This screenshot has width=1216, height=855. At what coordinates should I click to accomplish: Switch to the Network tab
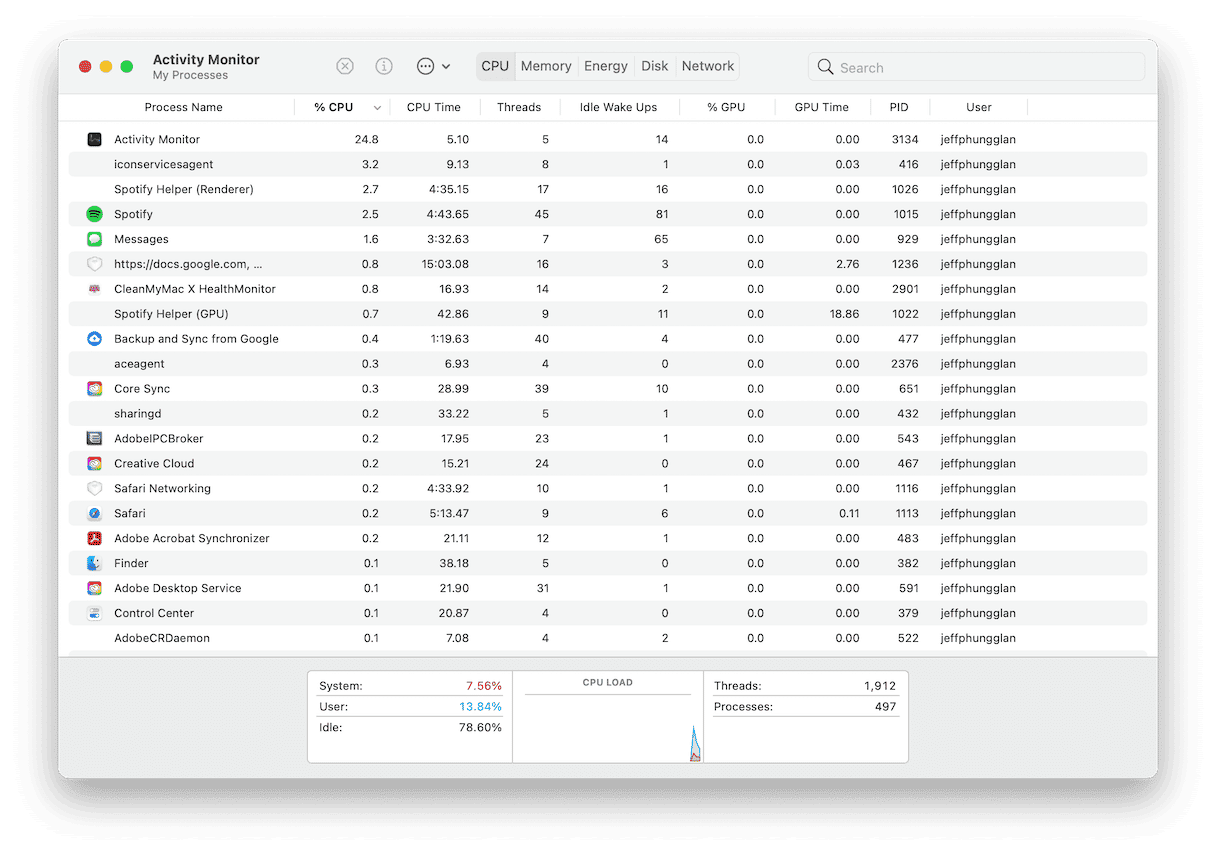(708, 66)
